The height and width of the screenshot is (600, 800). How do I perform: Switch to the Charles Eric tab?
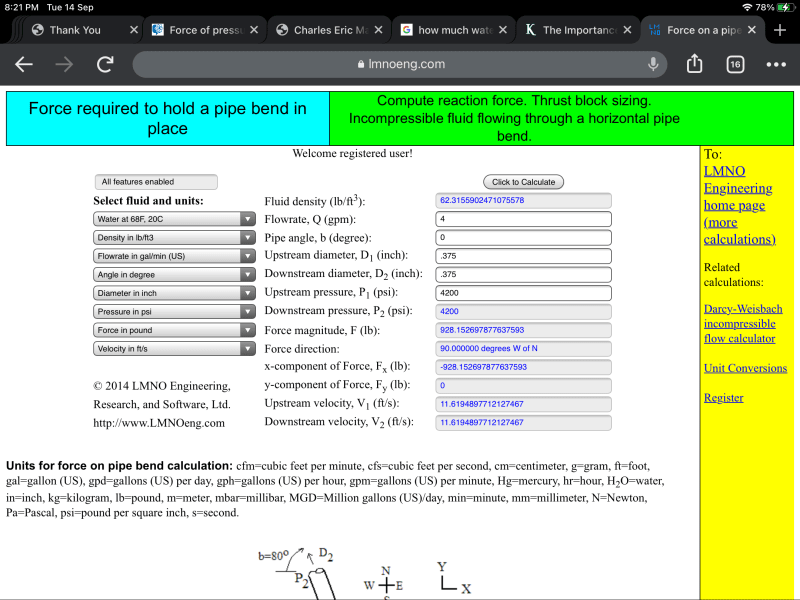[x=330, y=30]
